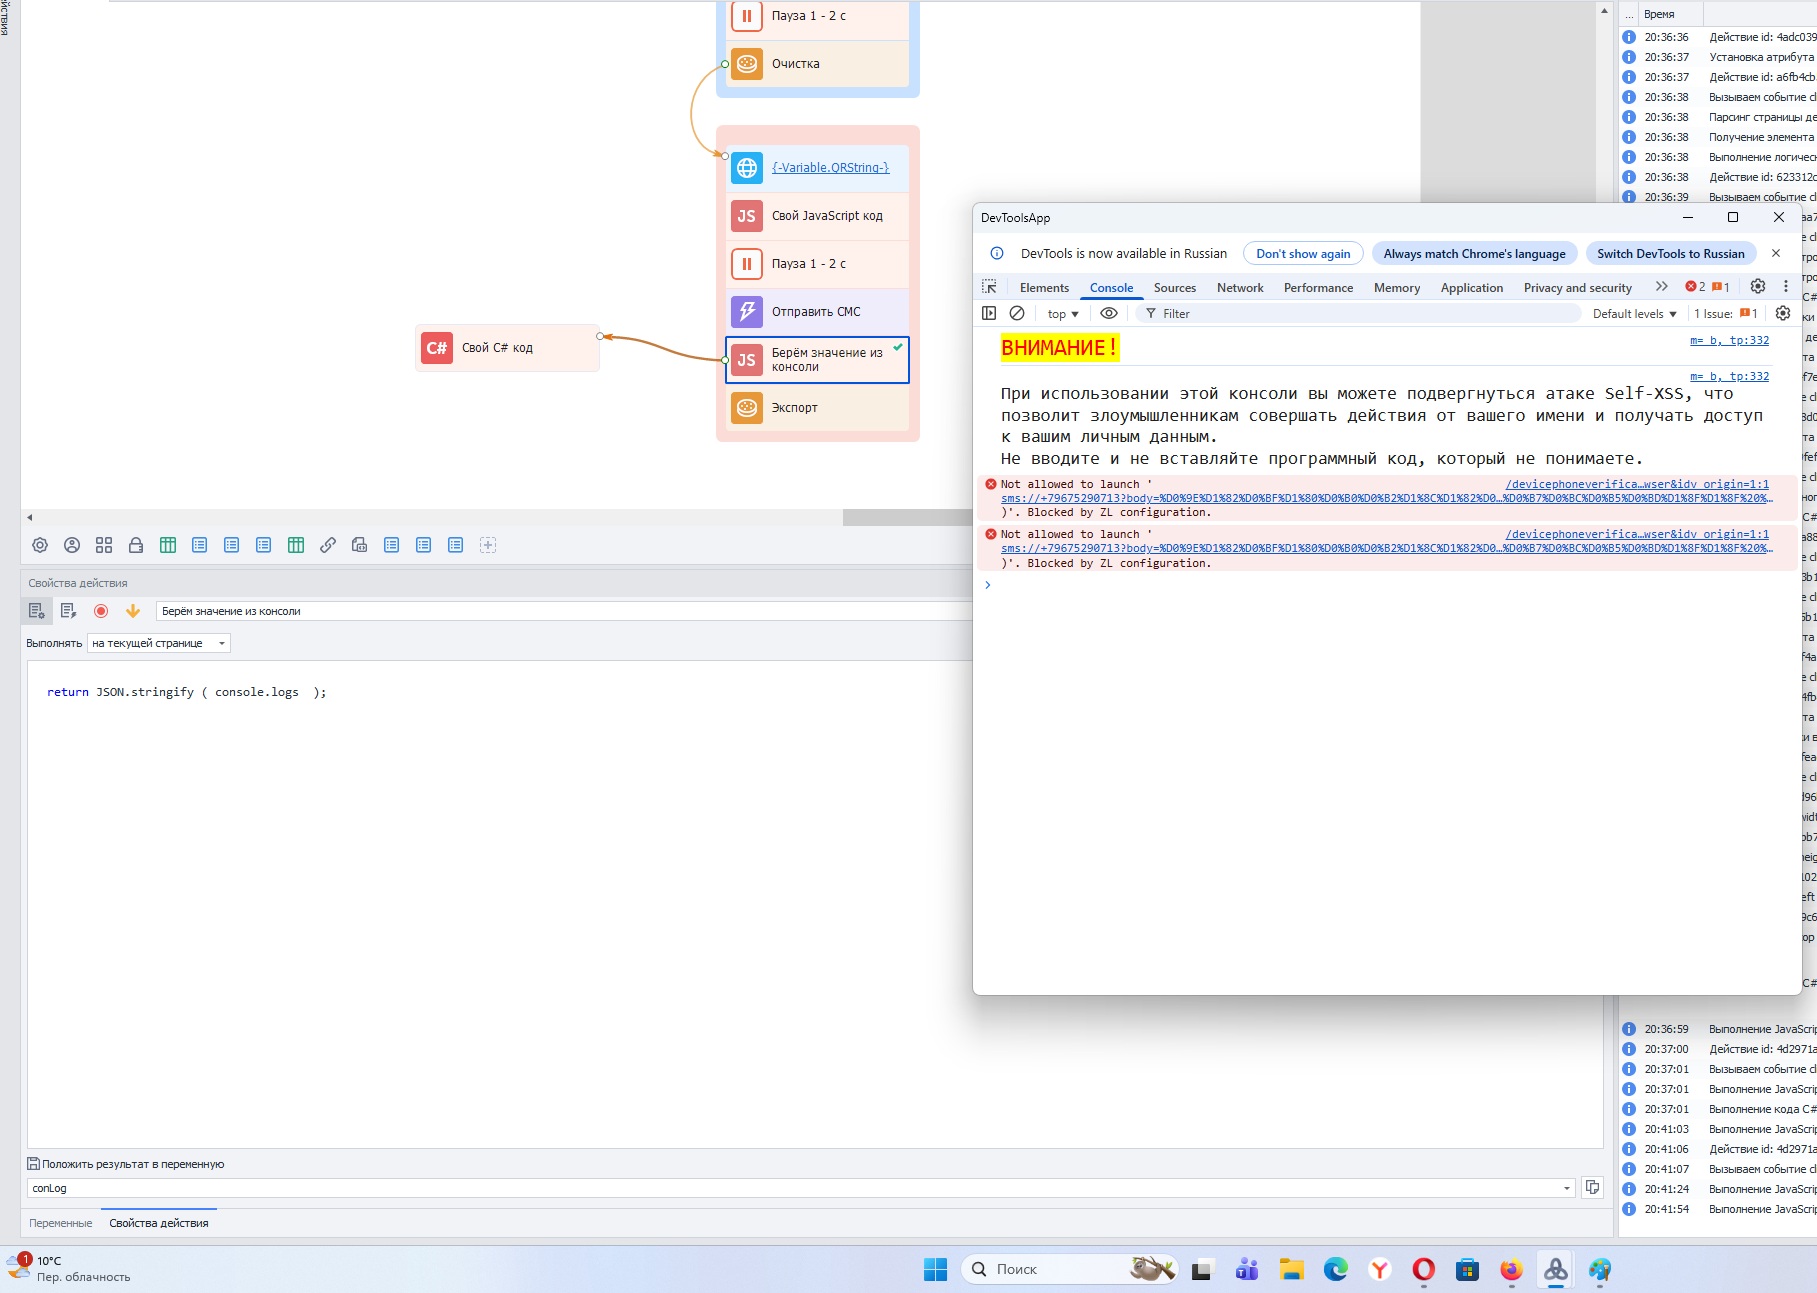Open the 1 Issue indicator in DevTools console
Viewport: 1817px width, 1293px height.
(x=1725, y=314)
